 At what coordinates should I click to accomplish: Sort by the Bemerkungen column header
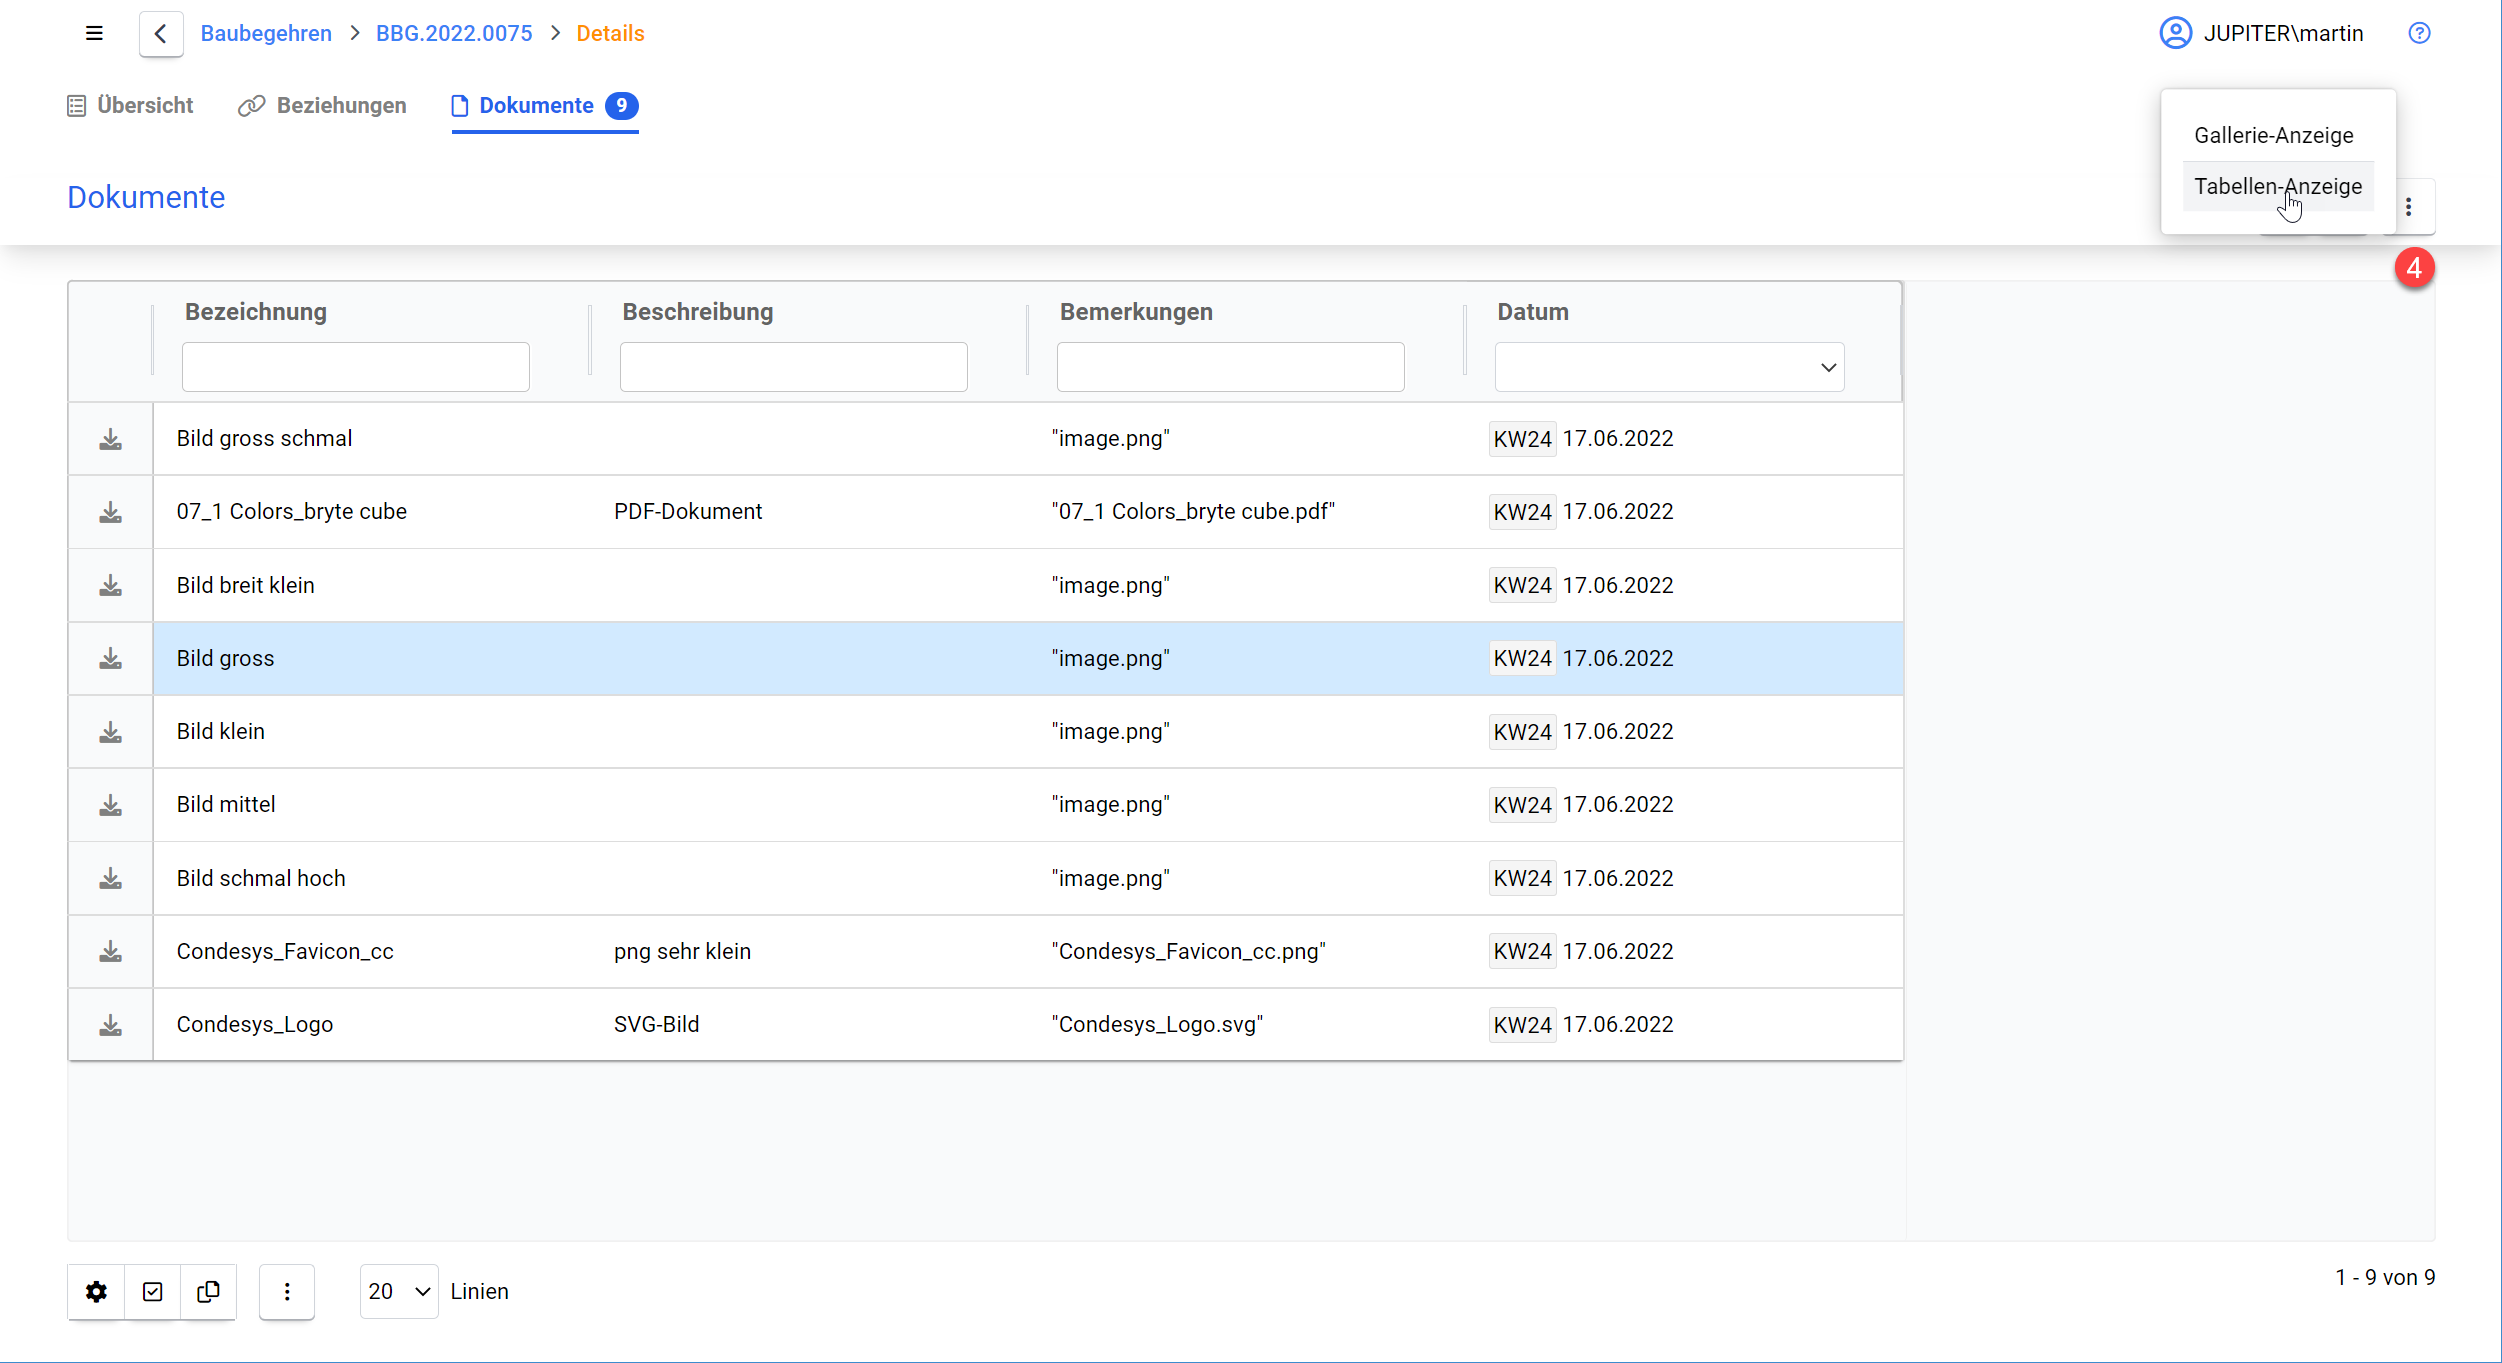click(x=1136, y=312)
